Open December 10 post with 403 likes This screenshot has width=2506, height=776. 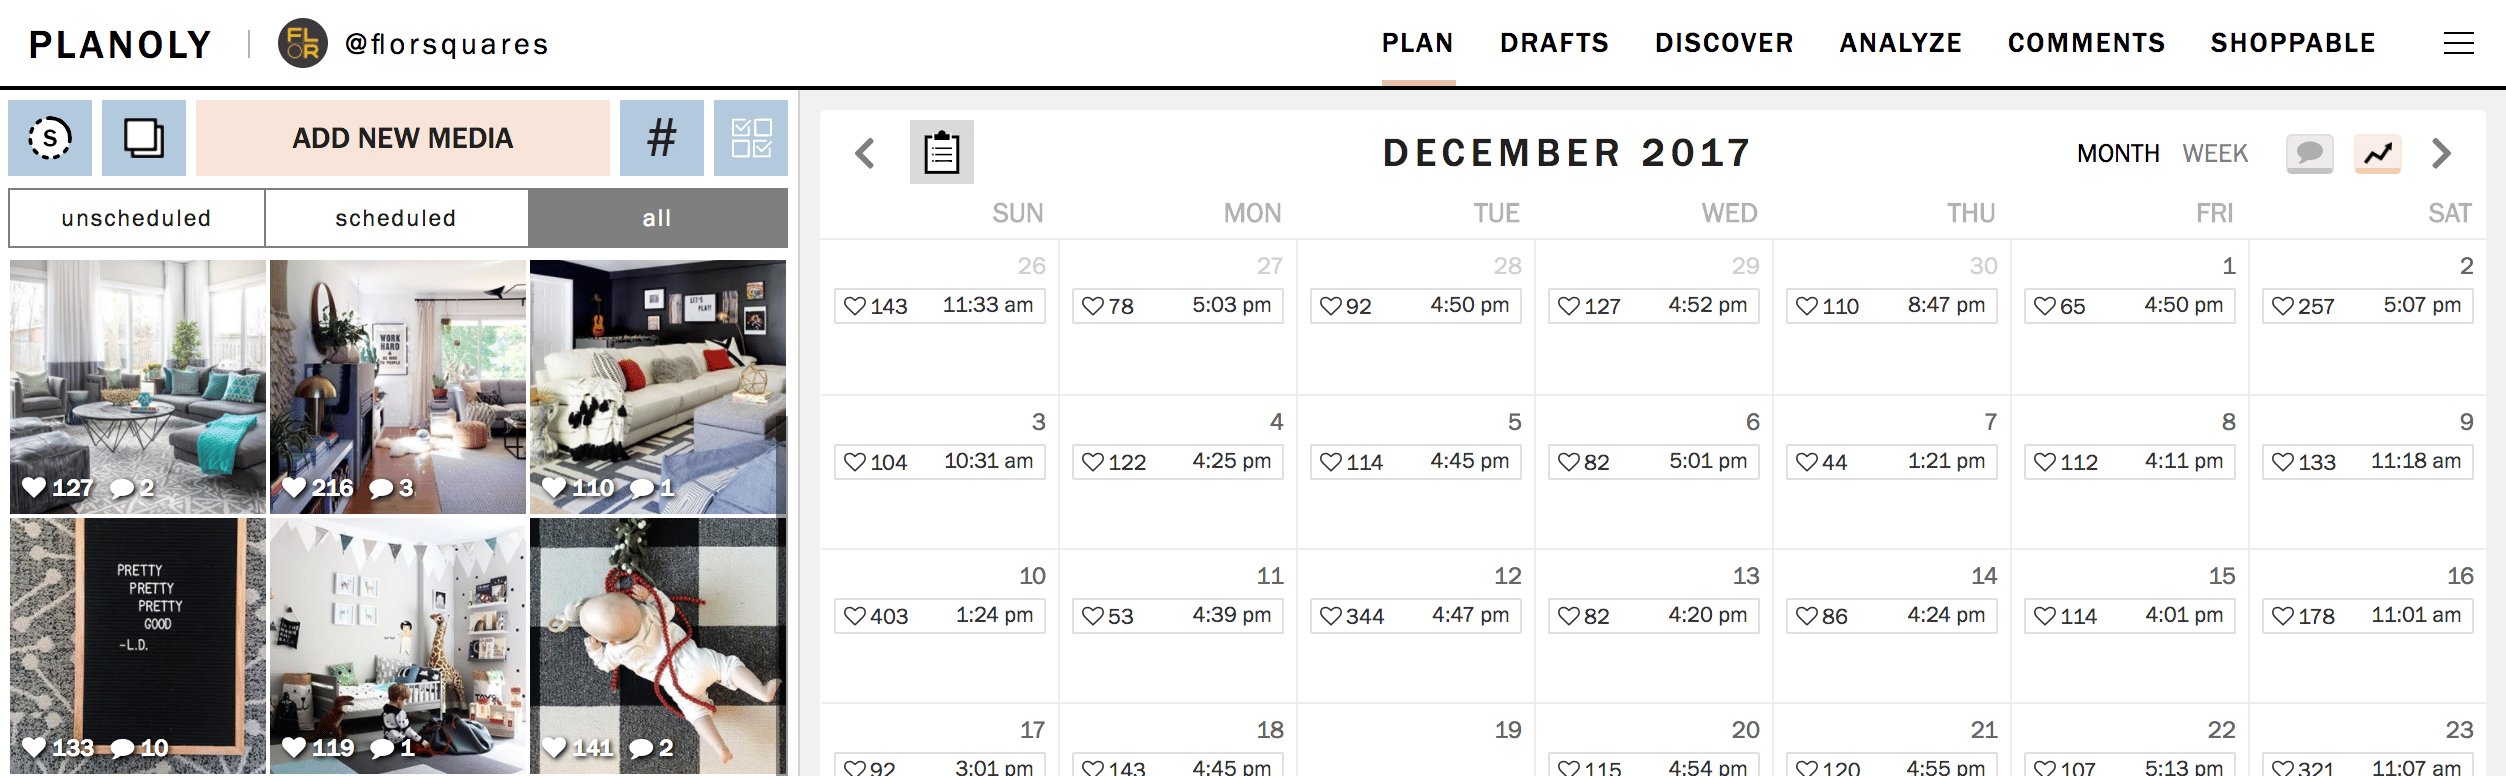point(939,615)
